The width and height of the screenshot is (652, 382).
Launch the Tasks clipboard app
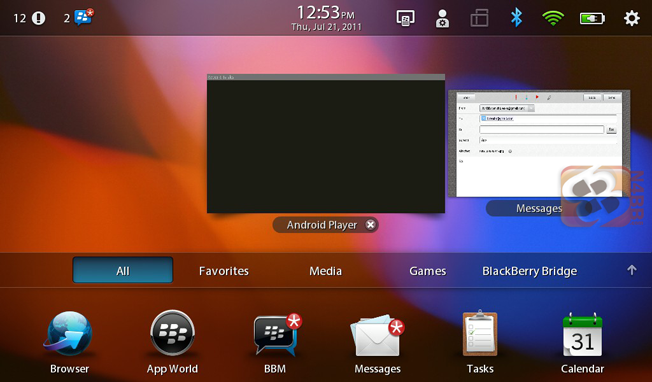pyautogui.click(x=480, y=334)
